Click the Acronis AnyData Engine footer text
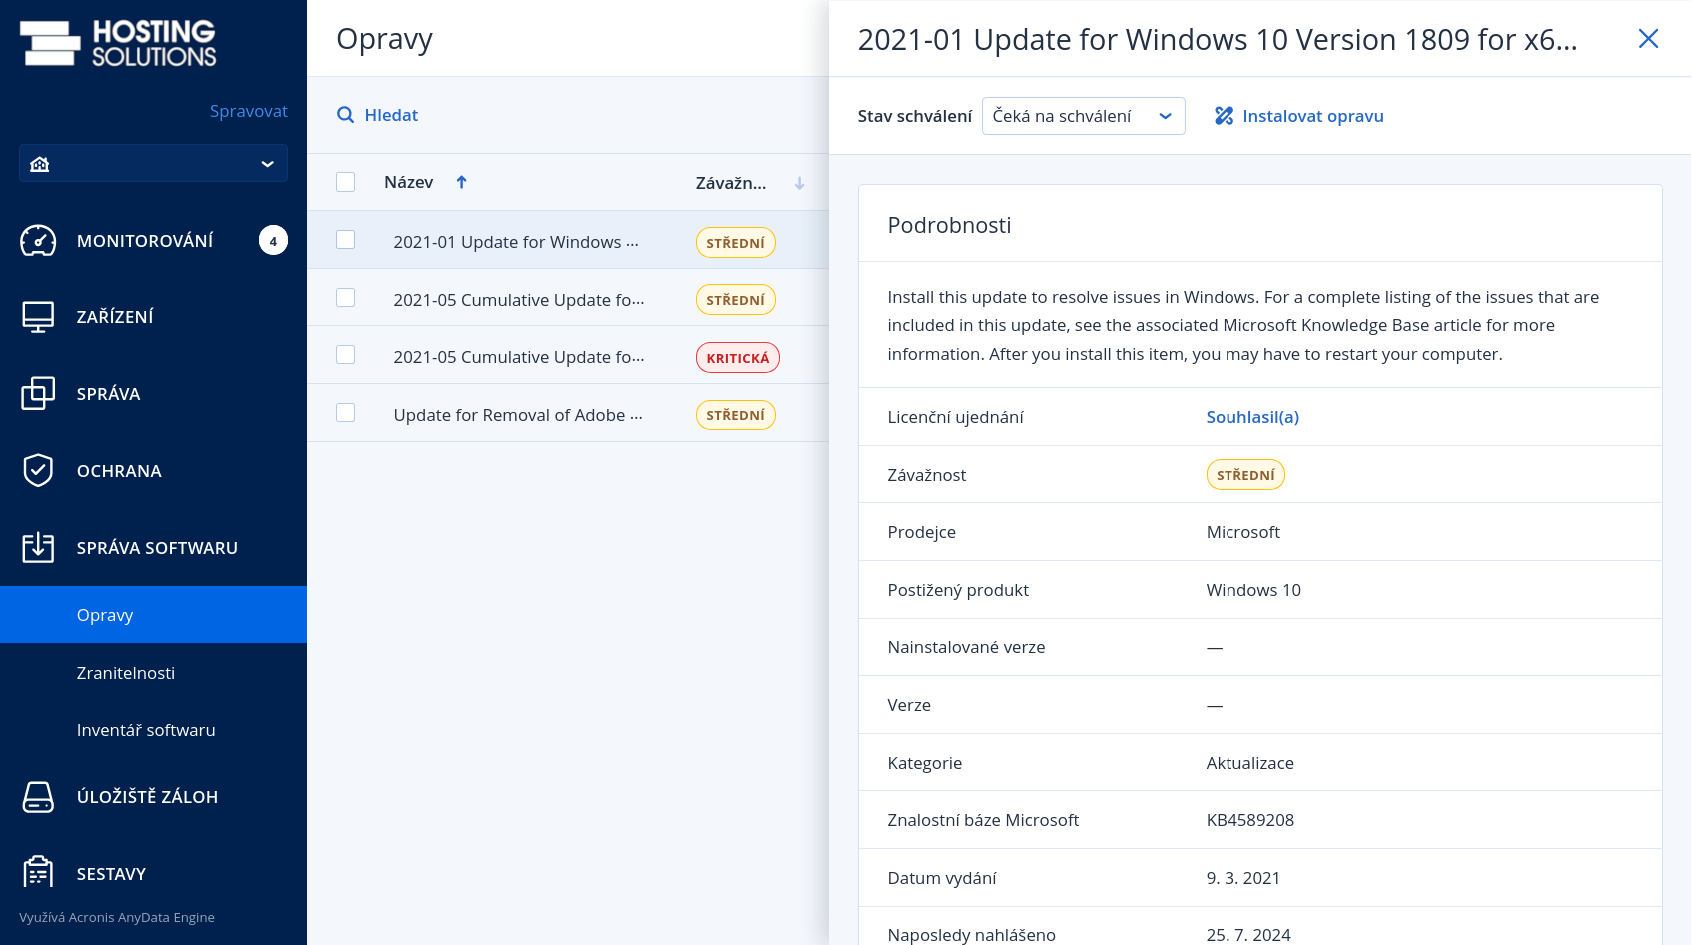 point(117,917)
